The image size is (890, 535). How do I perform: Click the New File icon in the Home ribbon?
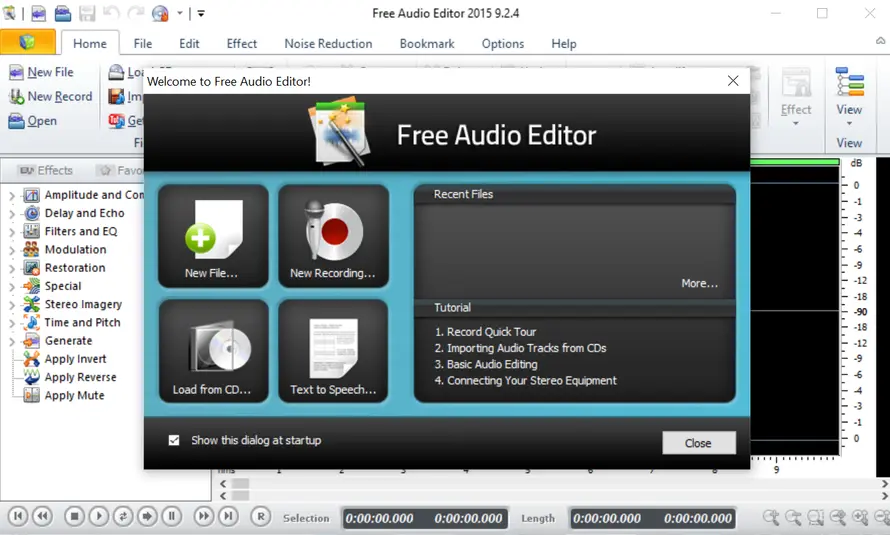click(16, 72)
